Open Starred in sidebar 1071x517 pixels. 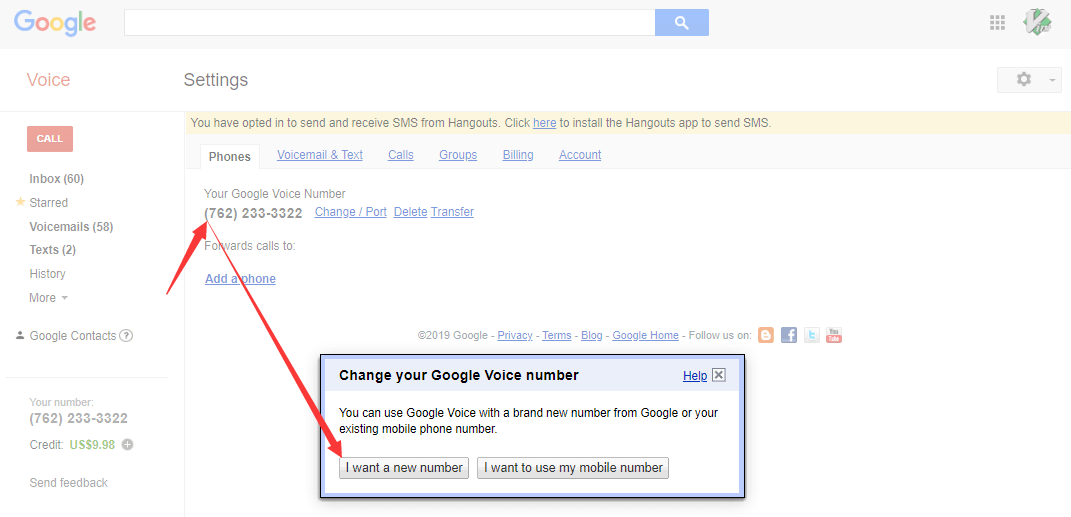pos(48,203)
